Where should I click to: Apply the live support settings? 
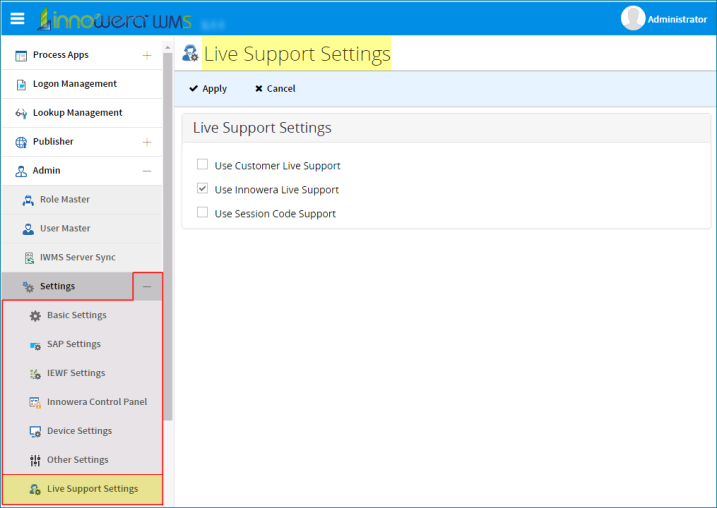coord(208,89)
